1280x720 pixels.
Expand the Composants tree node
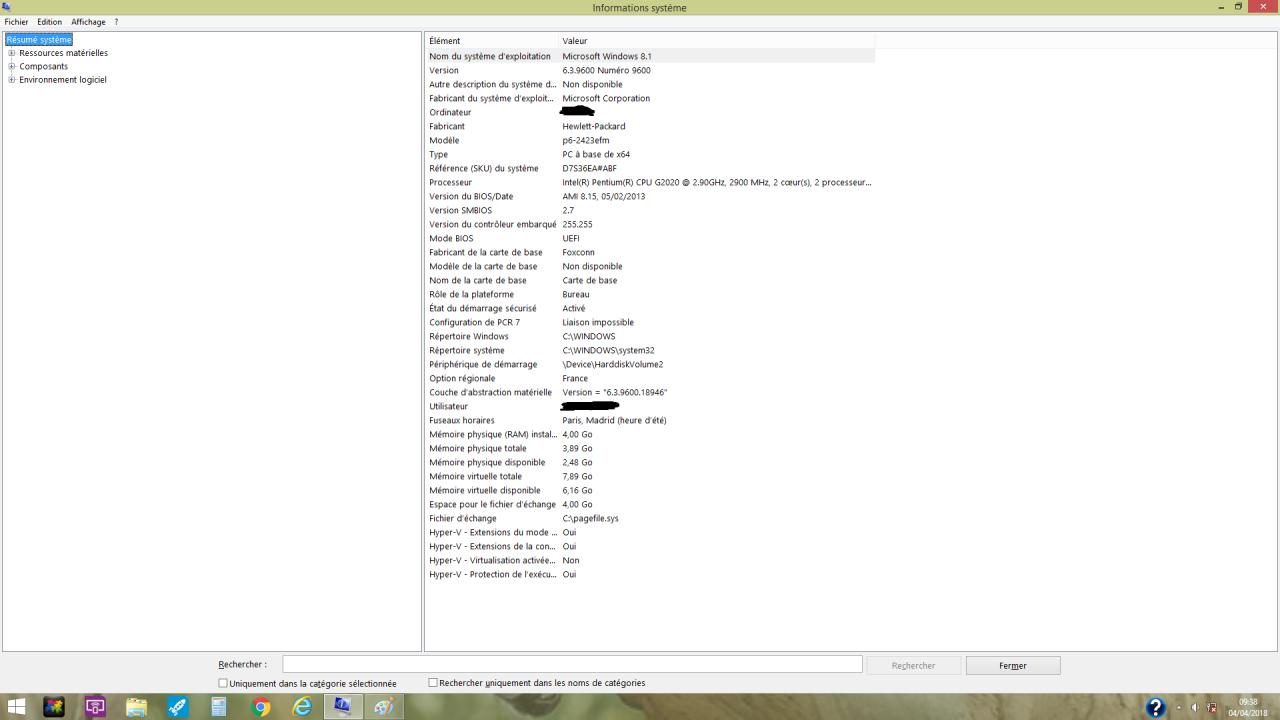click(12, 66)
